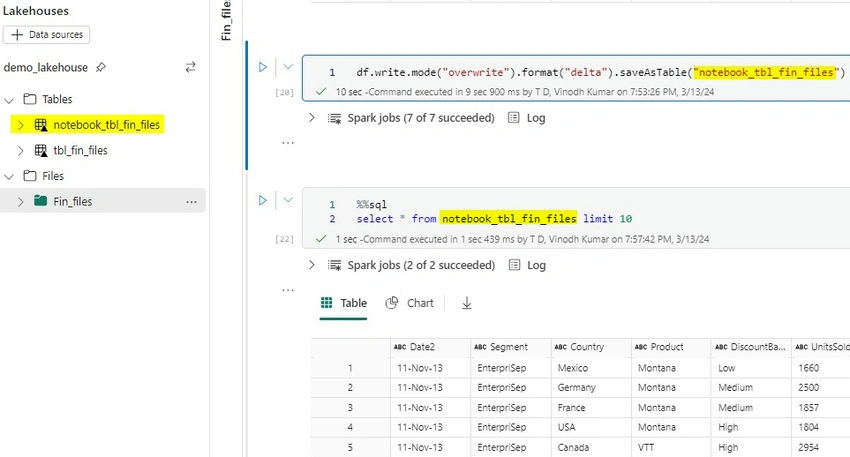Expand Spark jobs (2 of 2 succeeded)
The height and width of the screenshot is (457, 850).
pyautogui.click(x=312, y=265)
